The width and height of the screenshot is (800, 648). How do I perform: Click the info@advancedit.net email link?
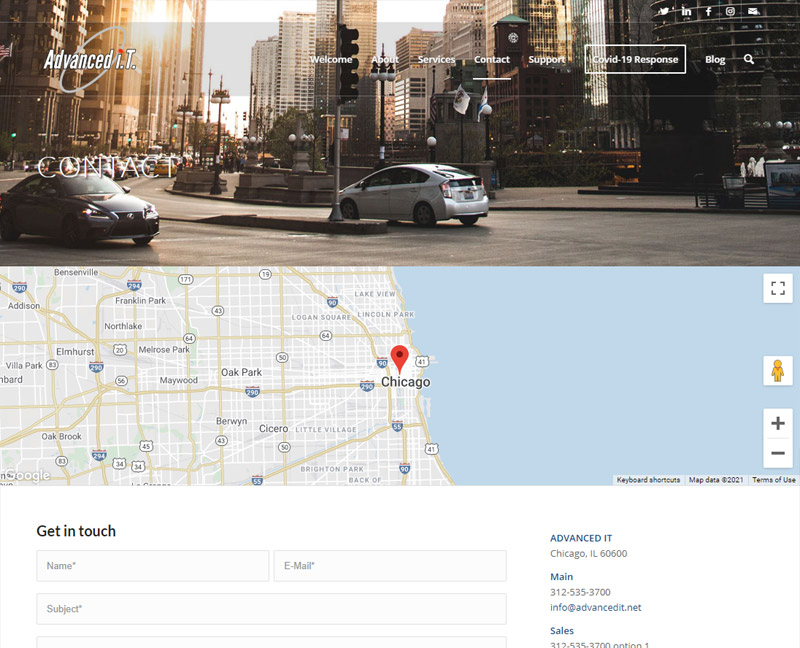(596, 607)
